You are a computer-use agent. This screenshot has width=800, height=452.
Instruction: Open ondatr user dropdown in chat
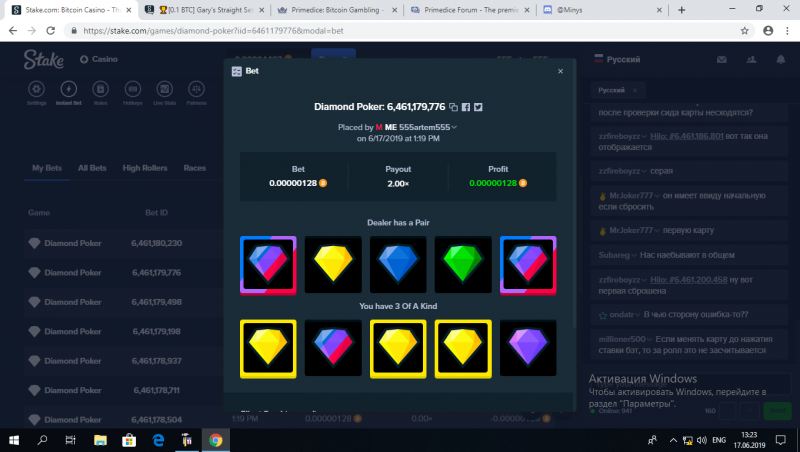point(624,315)
